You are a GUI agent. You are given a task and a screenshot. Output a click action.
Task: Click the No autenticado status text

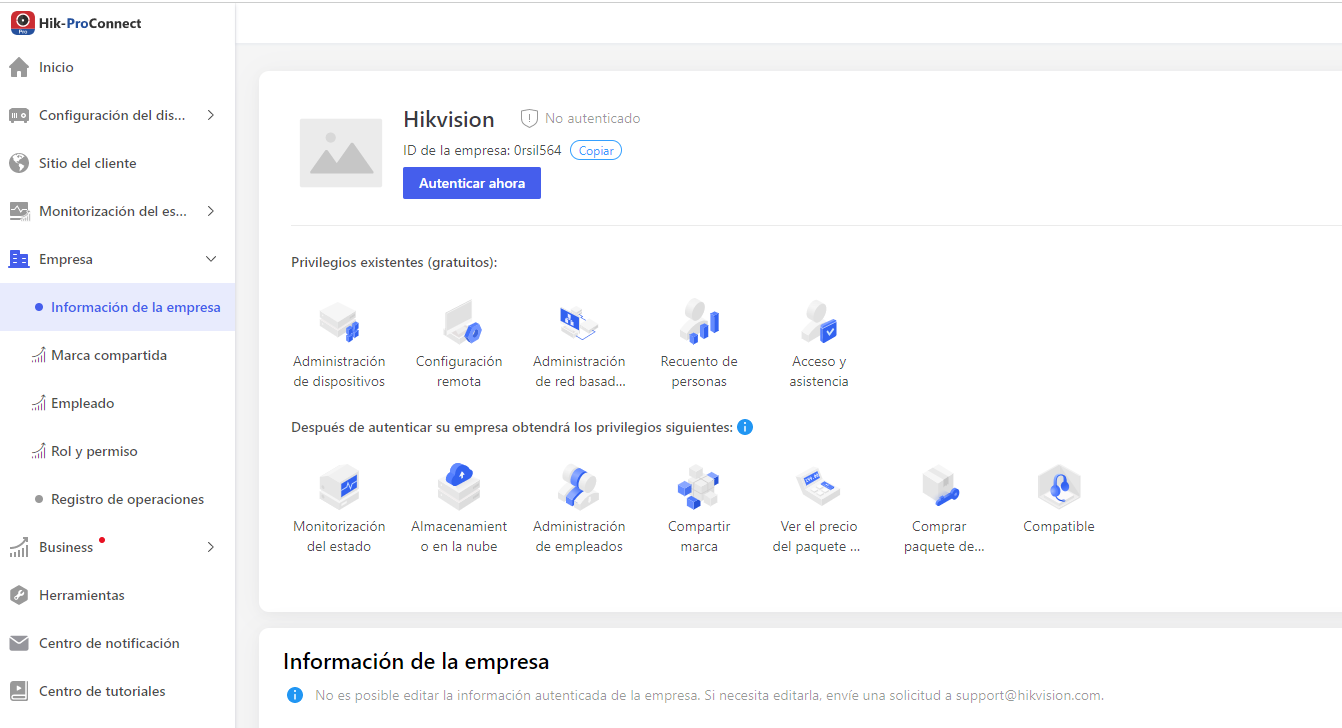coord(593,118)
